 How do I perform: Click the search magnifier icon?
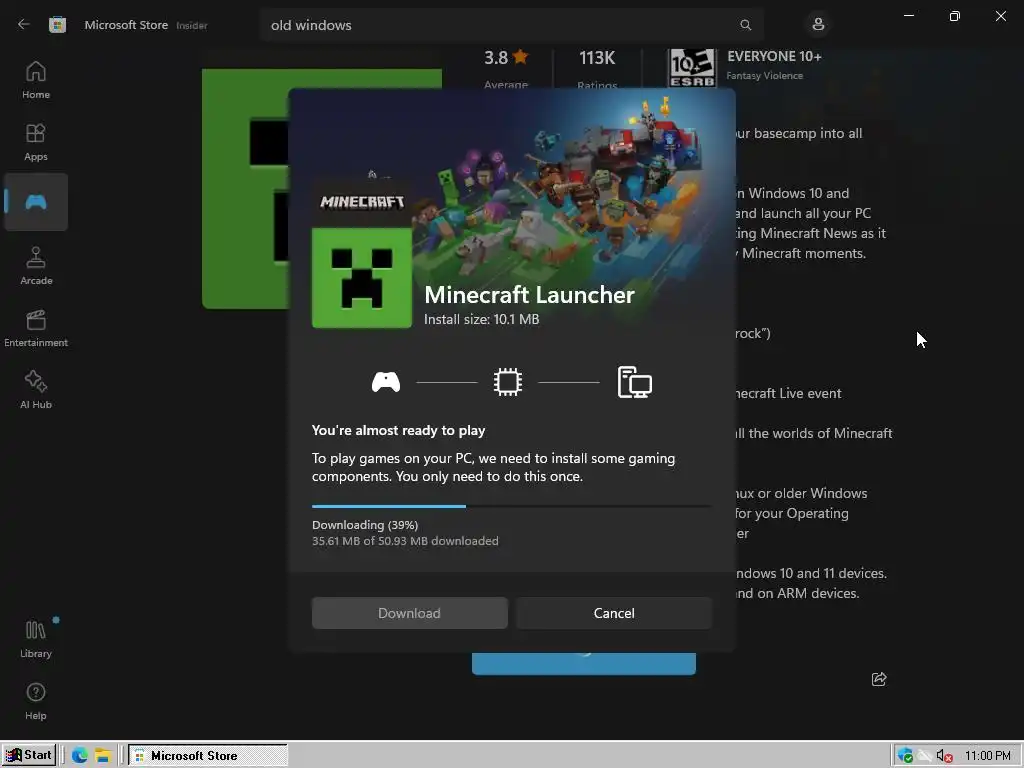[745, 25]
